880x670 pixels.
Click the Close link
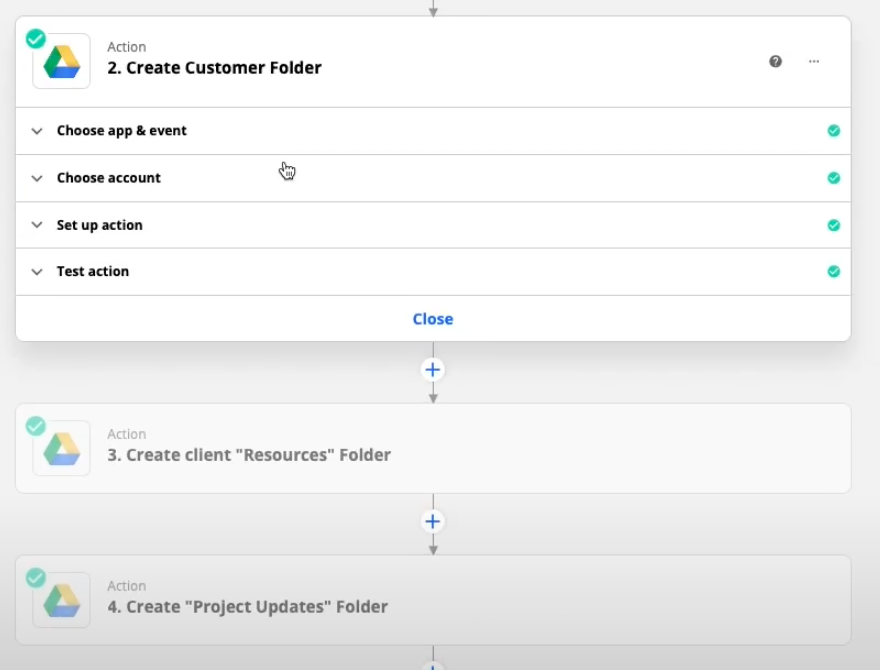433,319
